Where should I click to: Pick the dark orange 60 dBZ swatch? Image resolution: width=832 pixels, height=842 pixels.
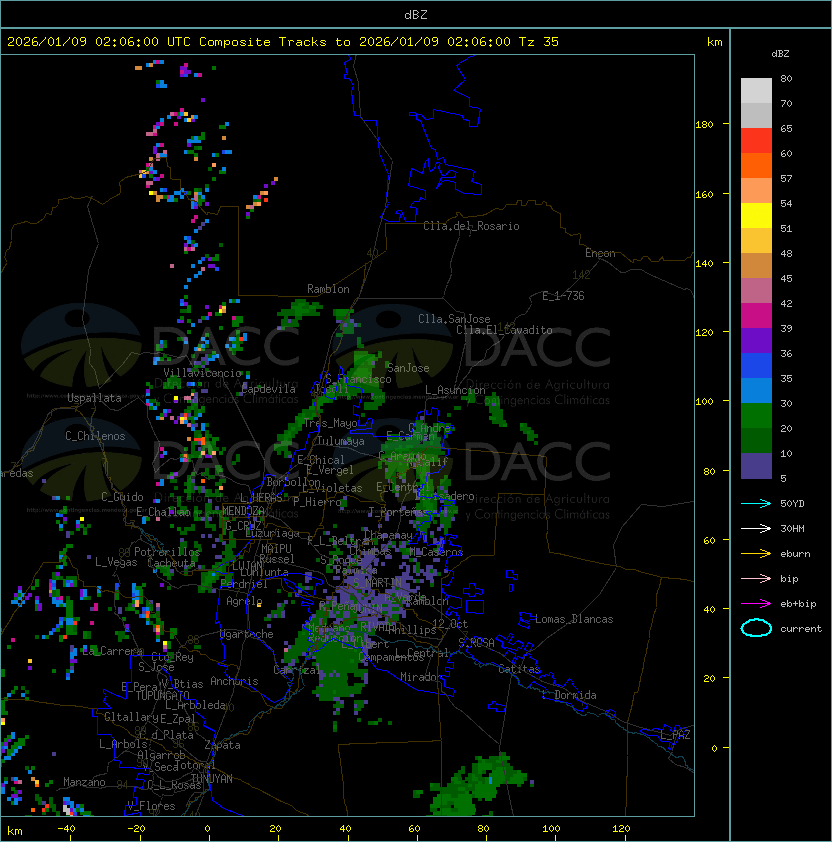[756, 165]
